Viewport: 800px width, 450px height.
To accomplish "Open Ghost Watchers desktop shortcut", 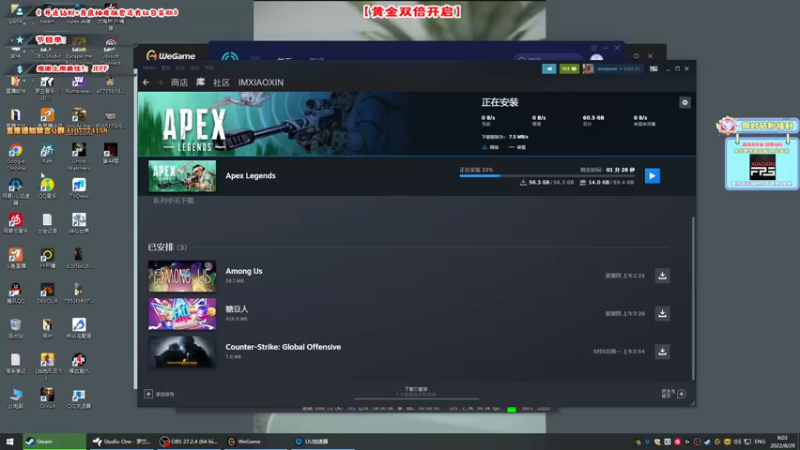I will click(79, 156).
